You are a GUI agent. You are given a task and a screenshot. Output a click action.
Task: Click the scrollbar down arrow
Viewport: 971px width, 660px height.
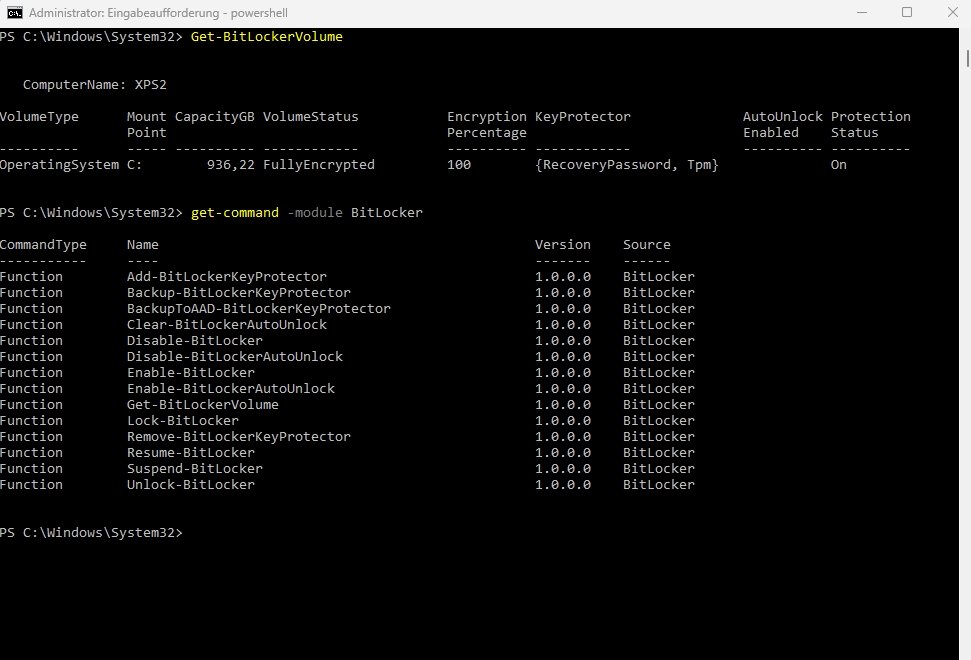pyautogui.click(x=964, y=652)
